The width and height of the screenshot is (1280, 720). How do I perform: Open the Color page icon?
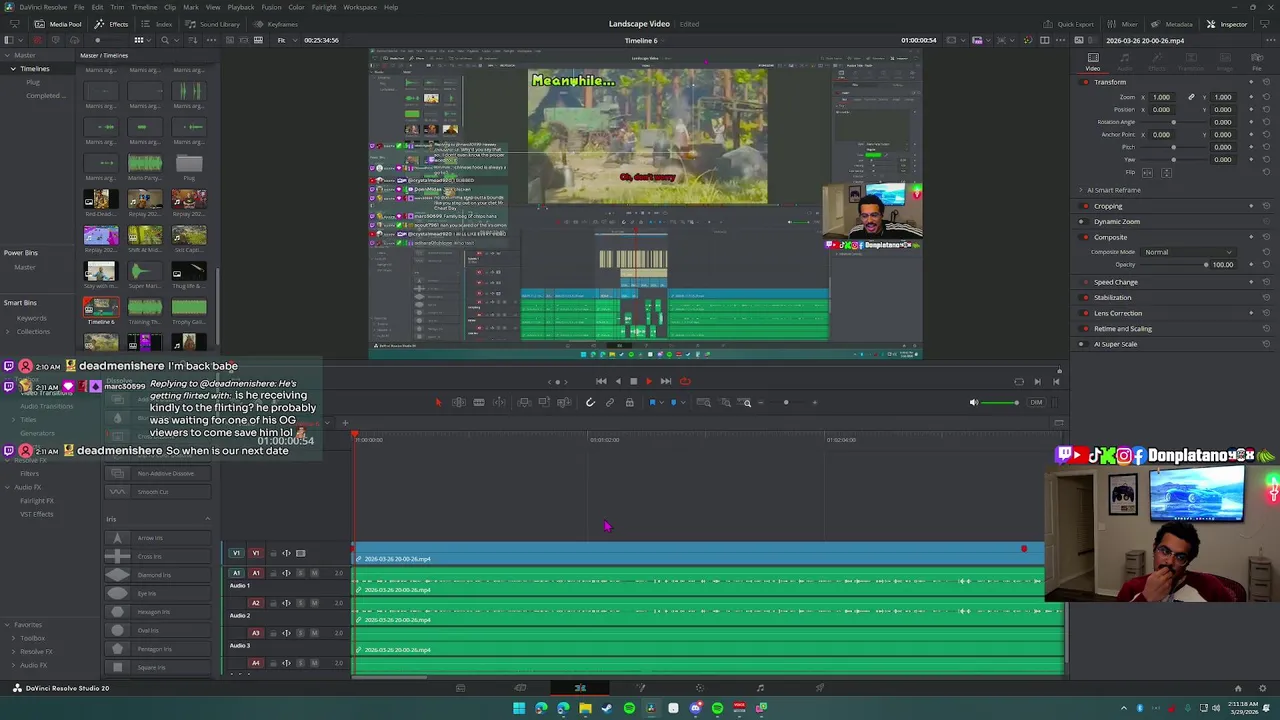[699, 688]
